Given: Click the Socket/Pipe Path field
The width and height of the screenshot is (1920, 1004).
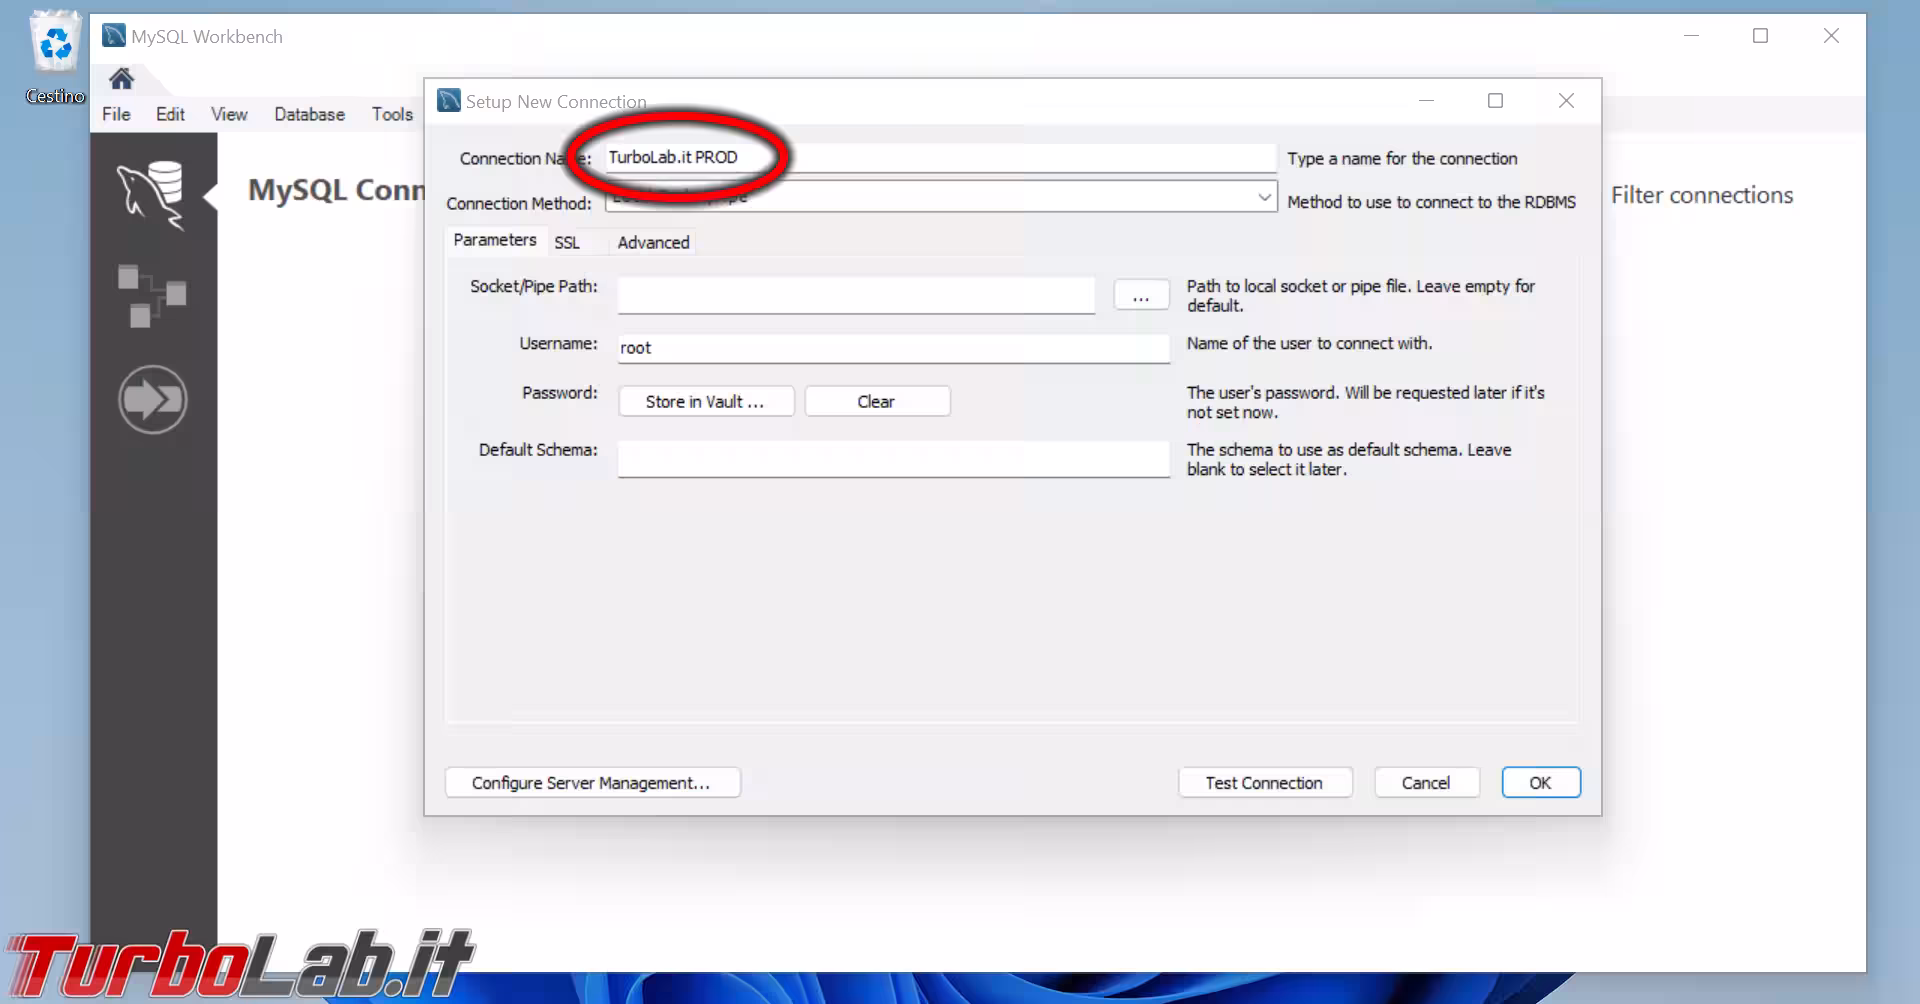Looking at the screenshot, I should [856, 295].
